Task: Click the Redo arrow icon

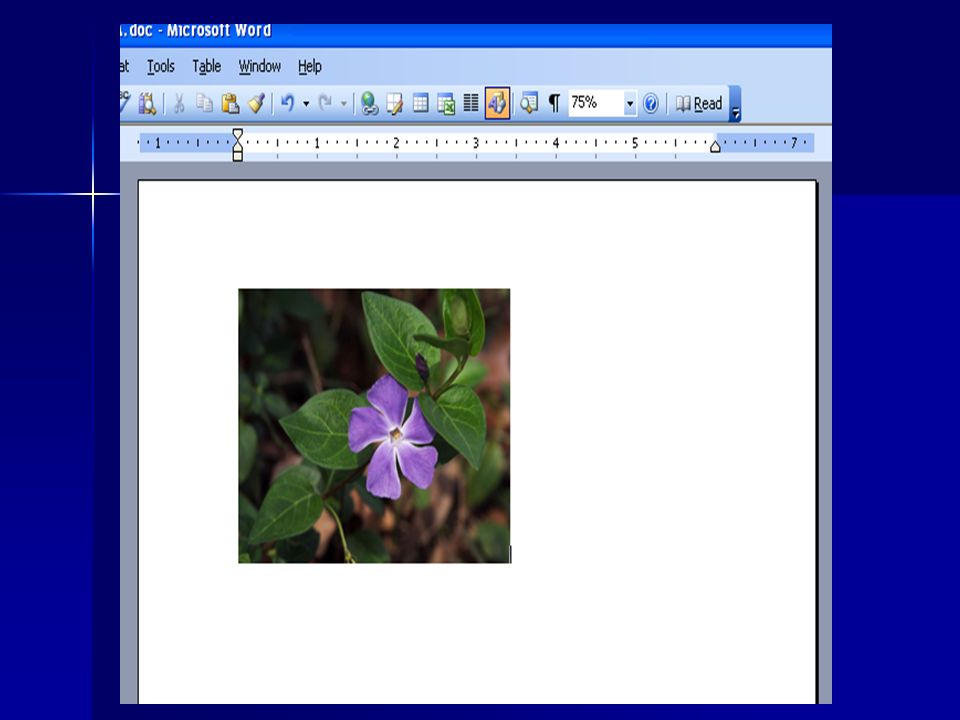Action: (325, 103)
